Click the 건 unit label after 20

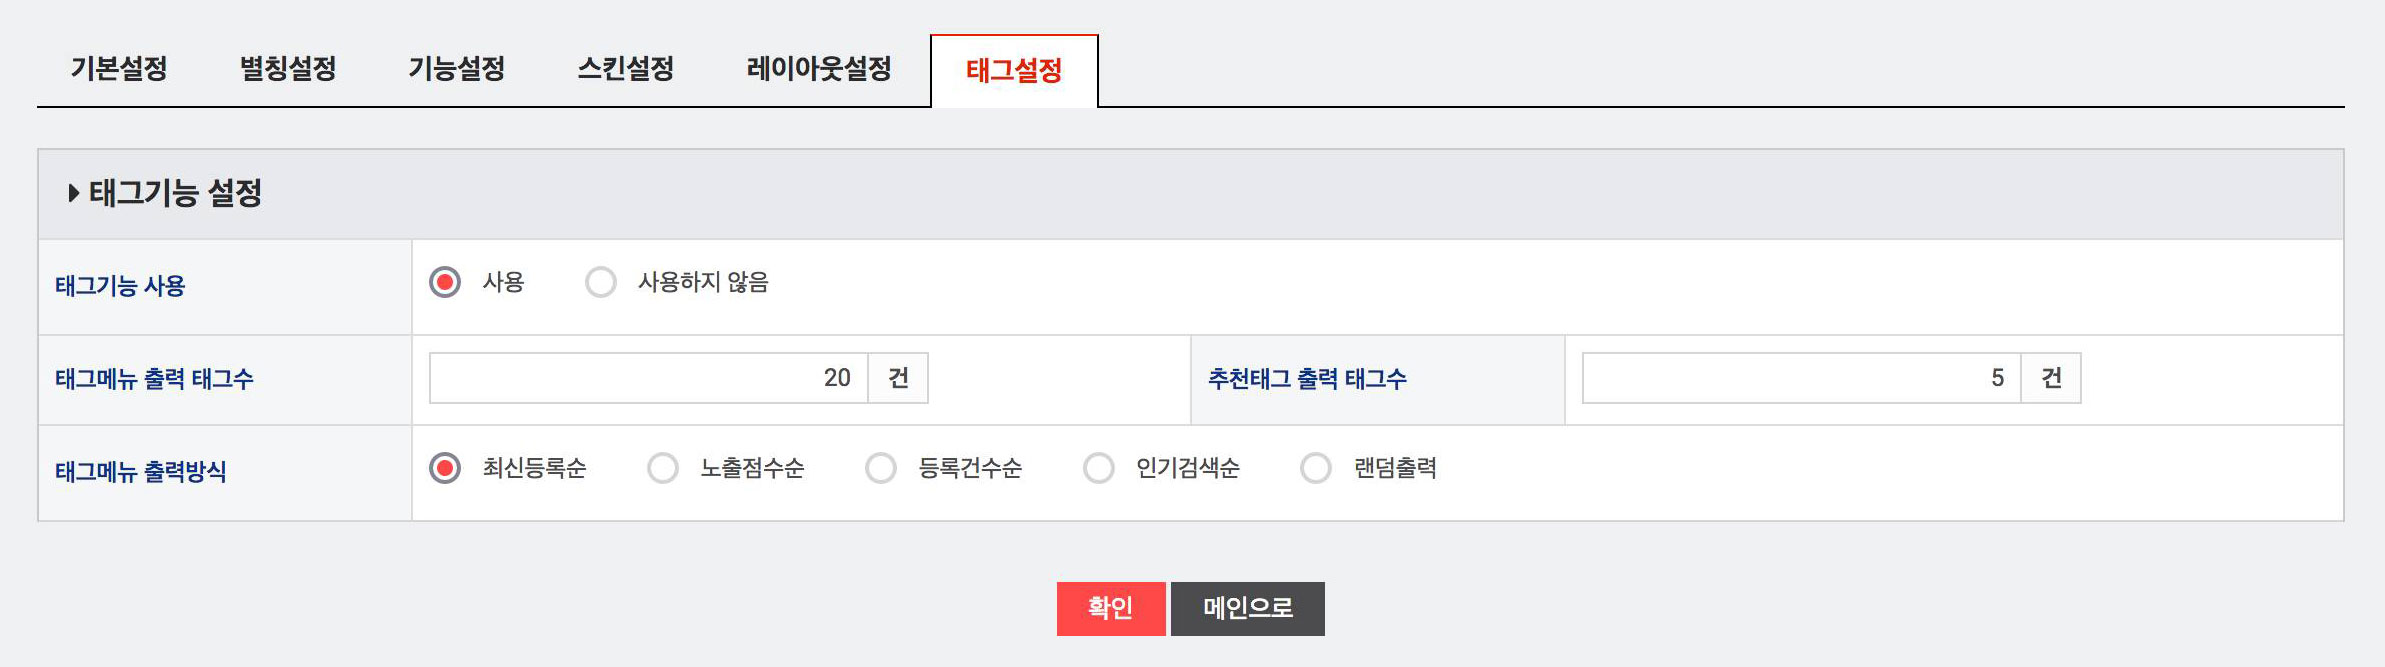coord(898,378)
